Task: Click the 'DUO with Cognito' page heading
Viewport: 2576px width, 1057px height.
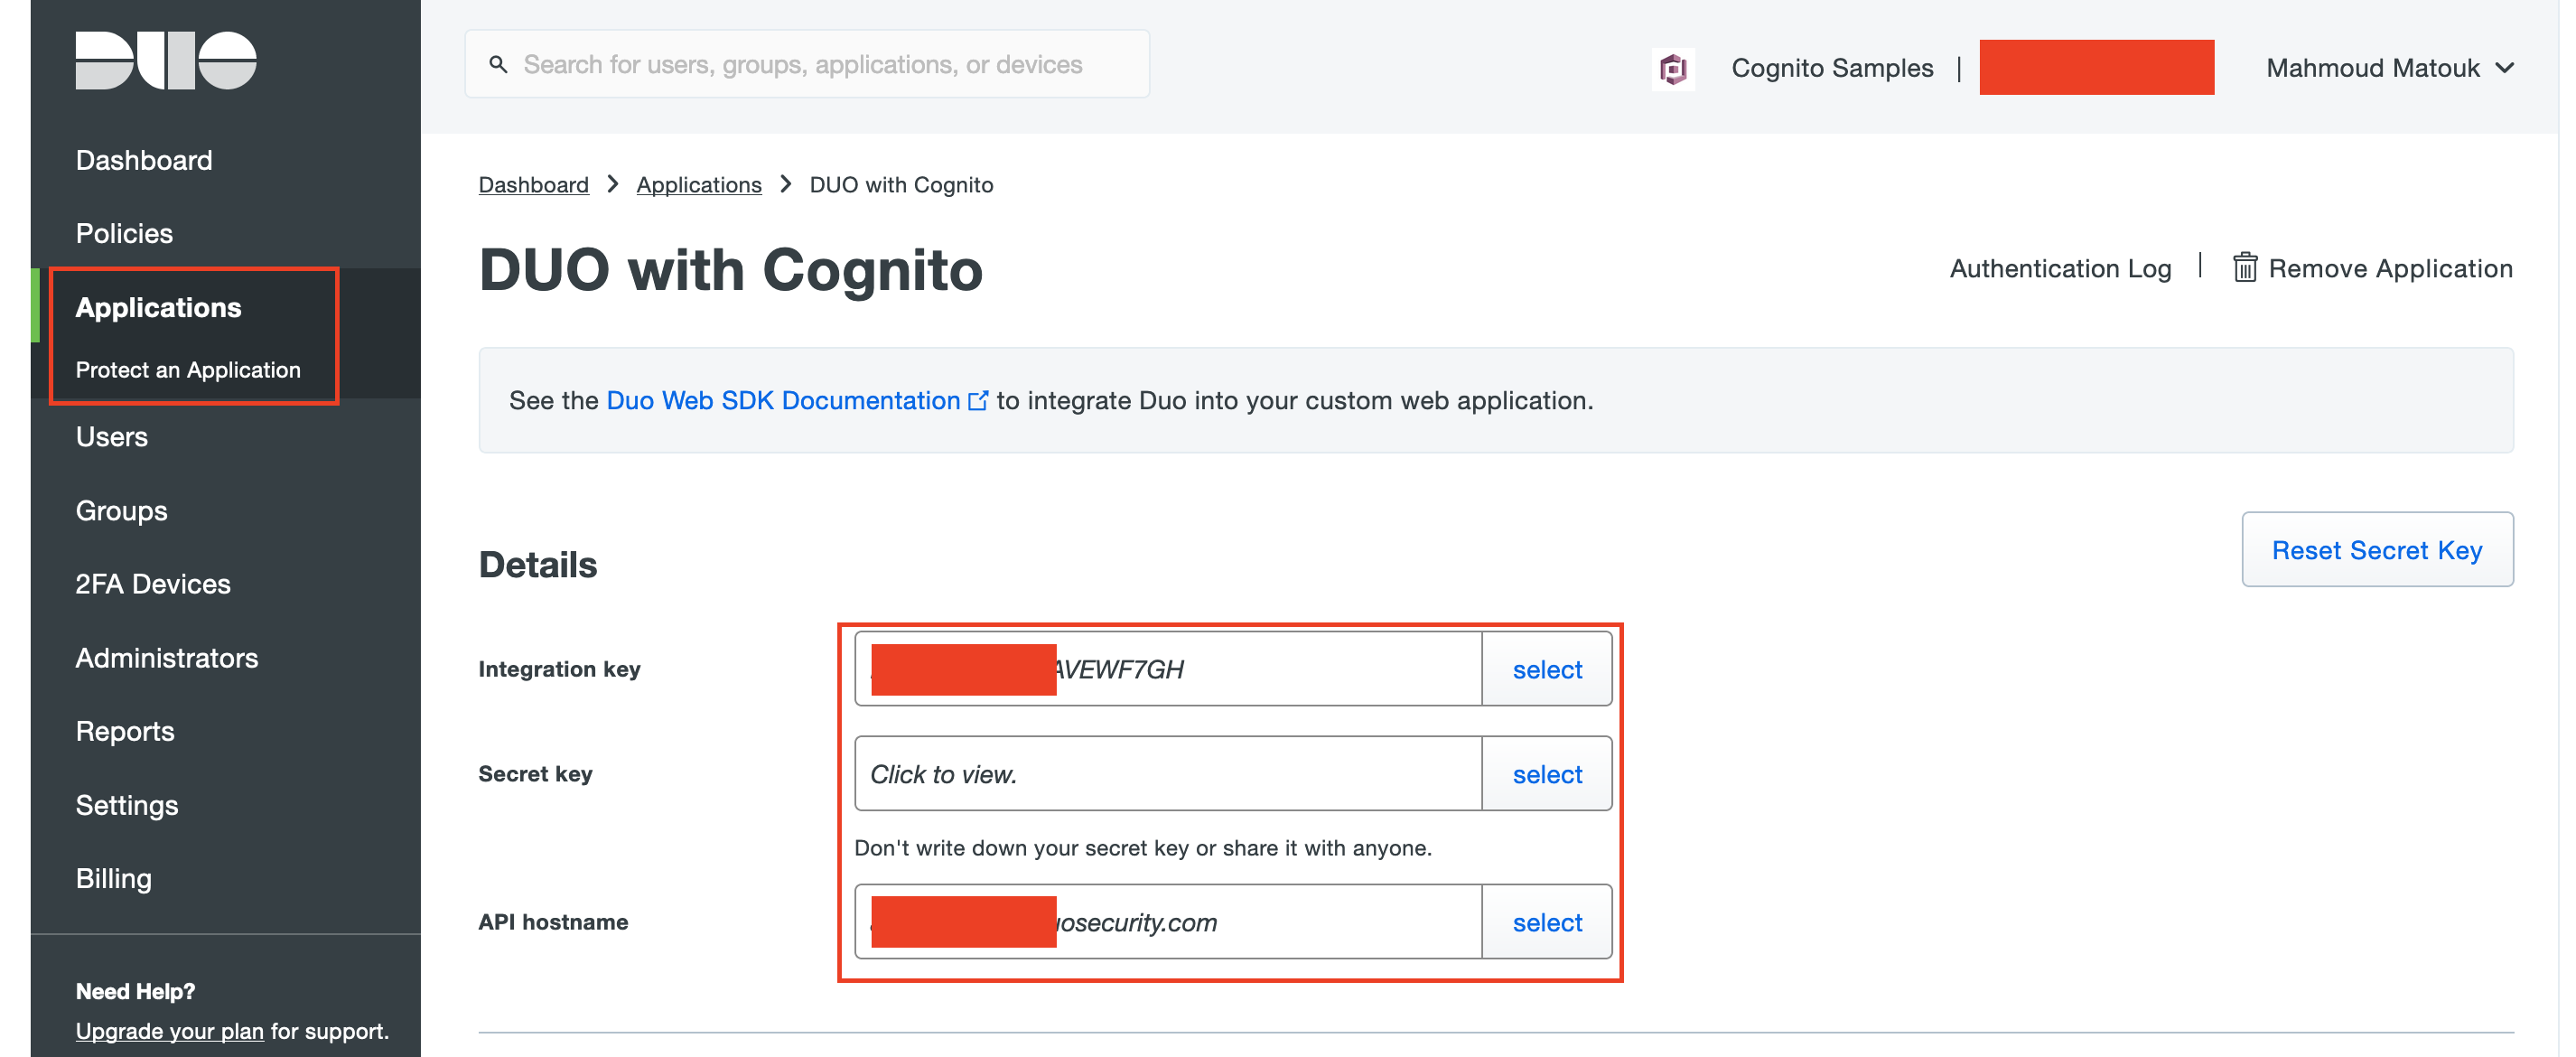Action: point(731,270)
